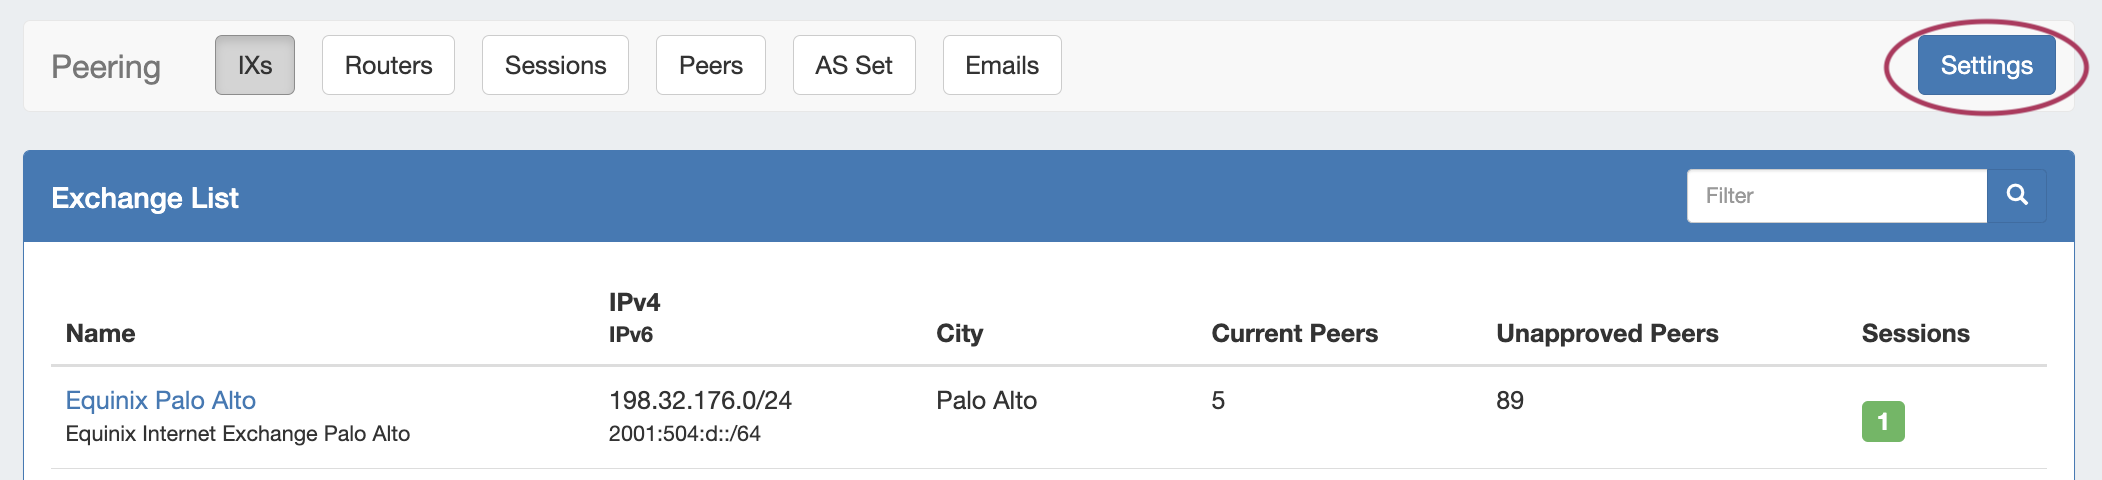
Task: Click the City column header
Action: [x=959, y=334]
